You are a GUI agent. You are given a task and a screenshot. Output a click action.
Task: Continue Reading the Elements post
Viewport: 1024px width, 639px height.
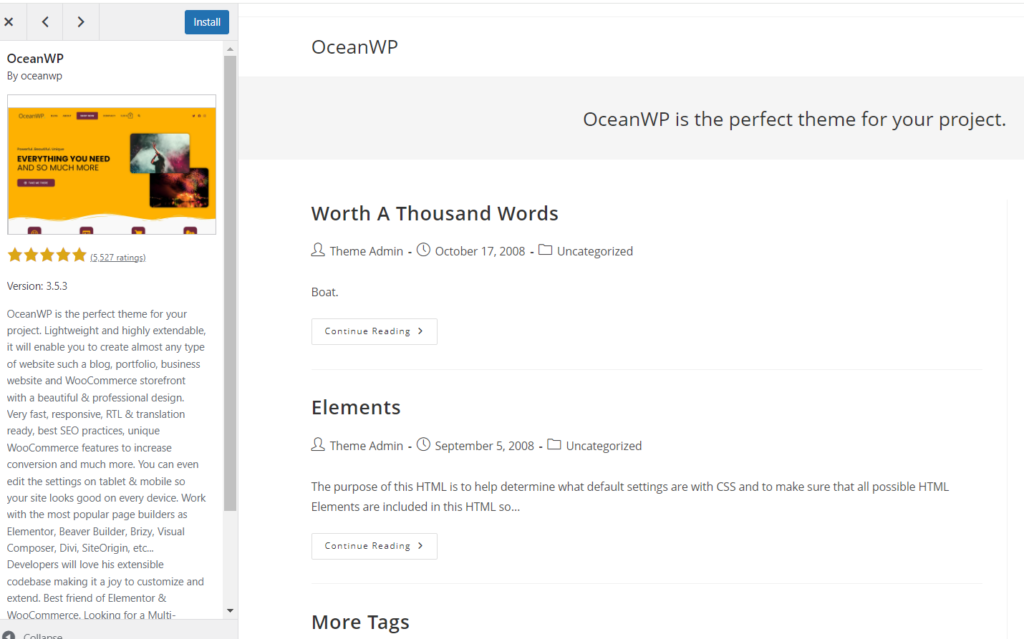(374, 546)
